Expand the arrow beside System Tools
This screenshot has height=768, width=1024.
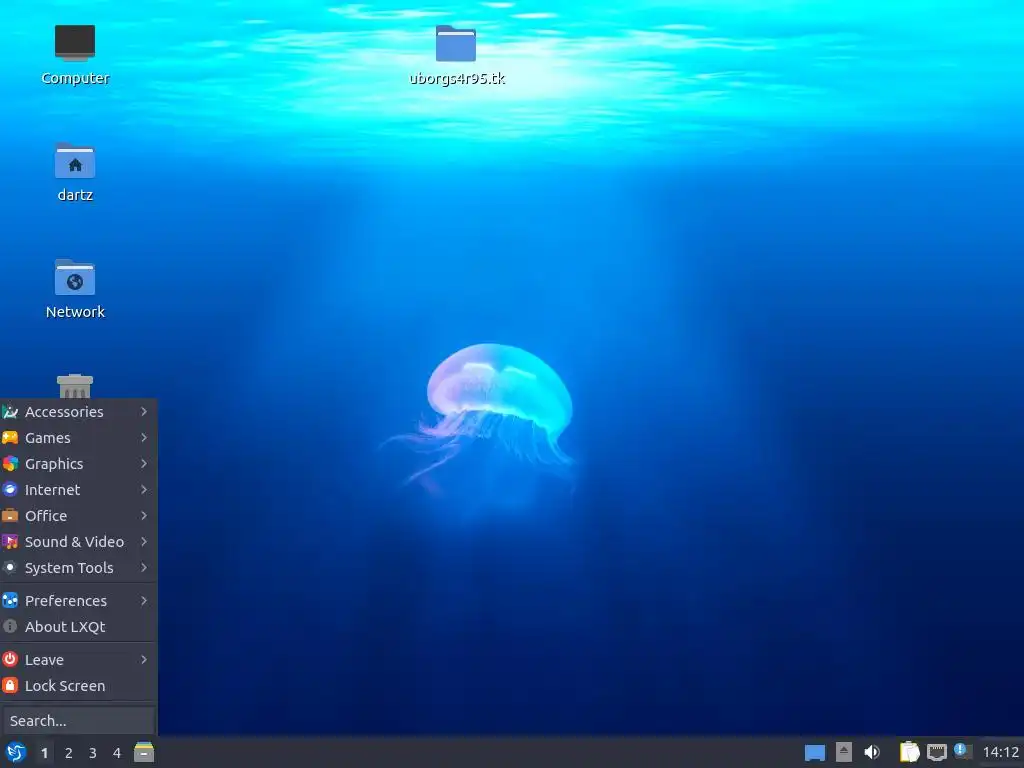(x=144, y=568)
